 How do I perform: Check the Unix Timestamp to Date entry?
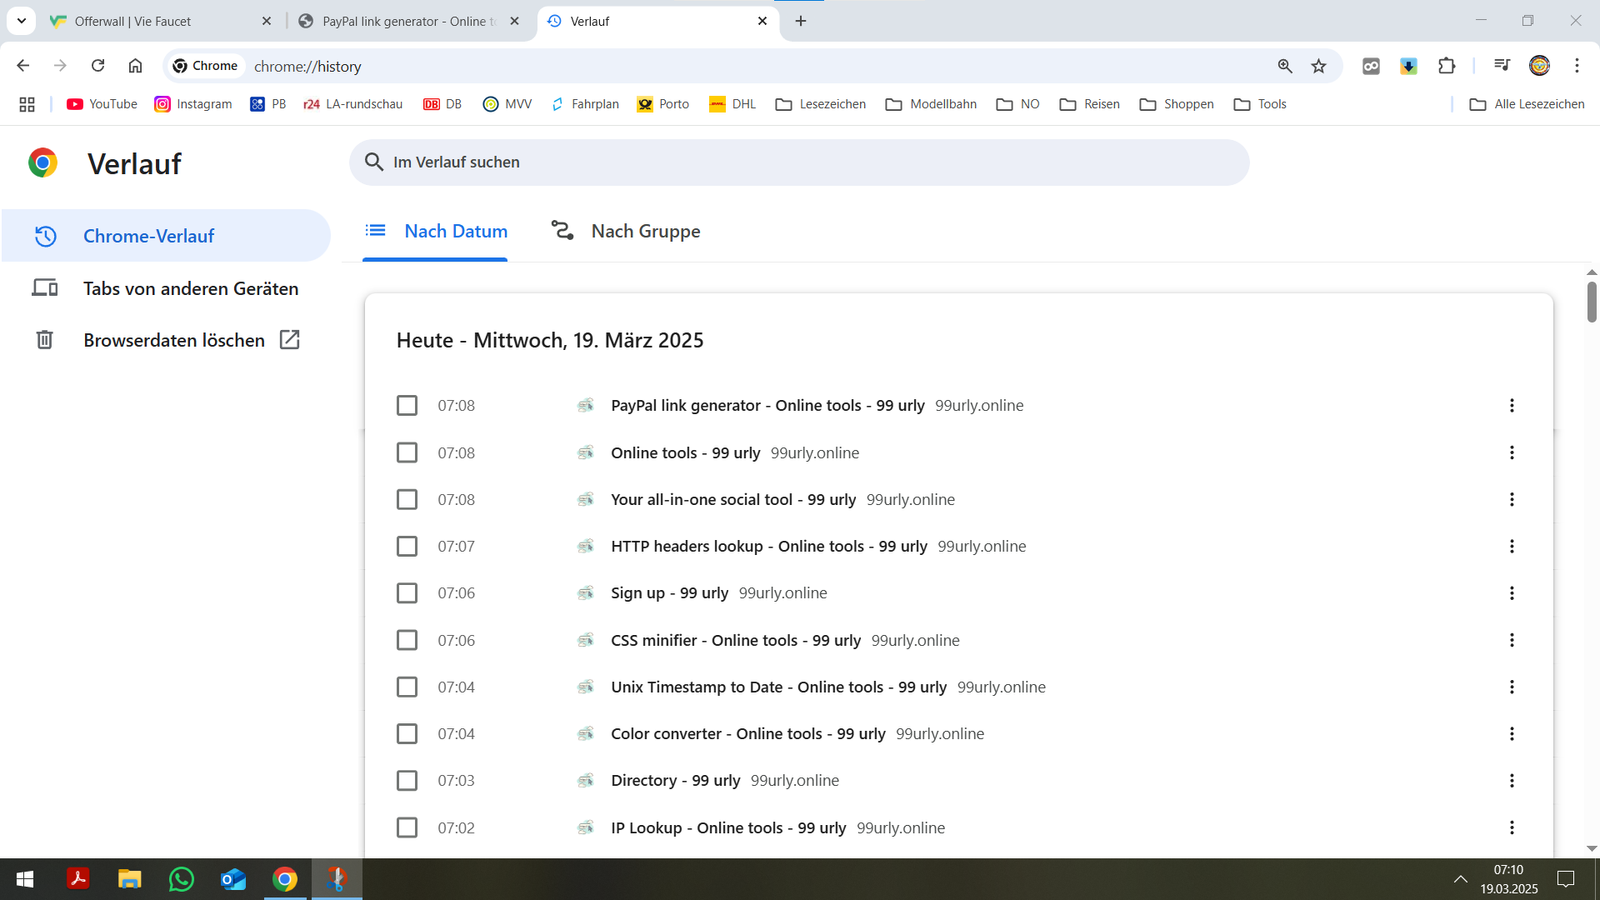point(407,687)
